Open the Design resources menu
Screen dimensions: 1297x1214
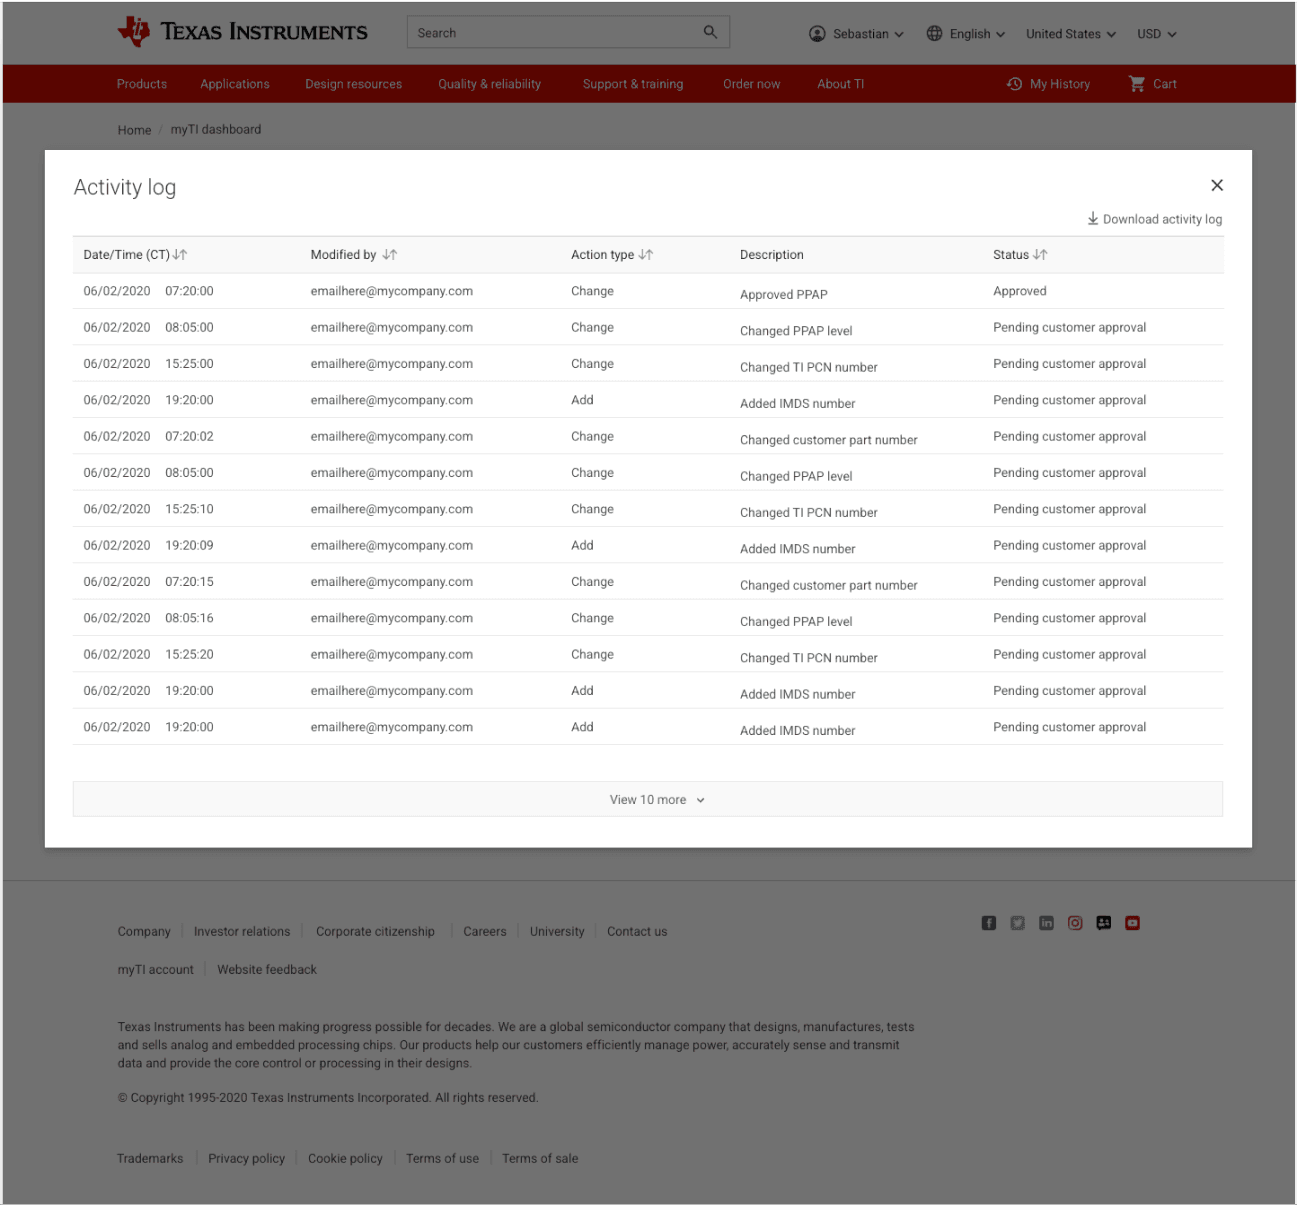click(354, 84)
